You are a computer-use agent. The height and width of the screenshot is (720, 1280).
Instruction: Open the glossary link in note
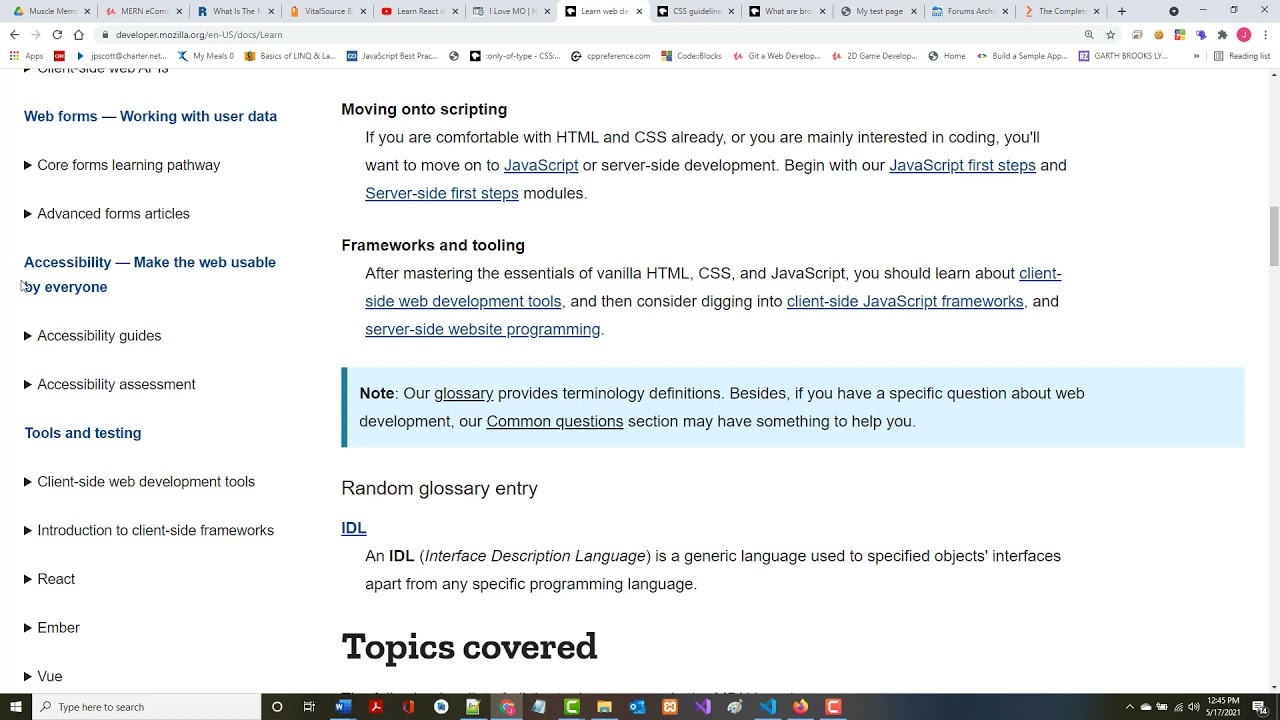point(464,393)
